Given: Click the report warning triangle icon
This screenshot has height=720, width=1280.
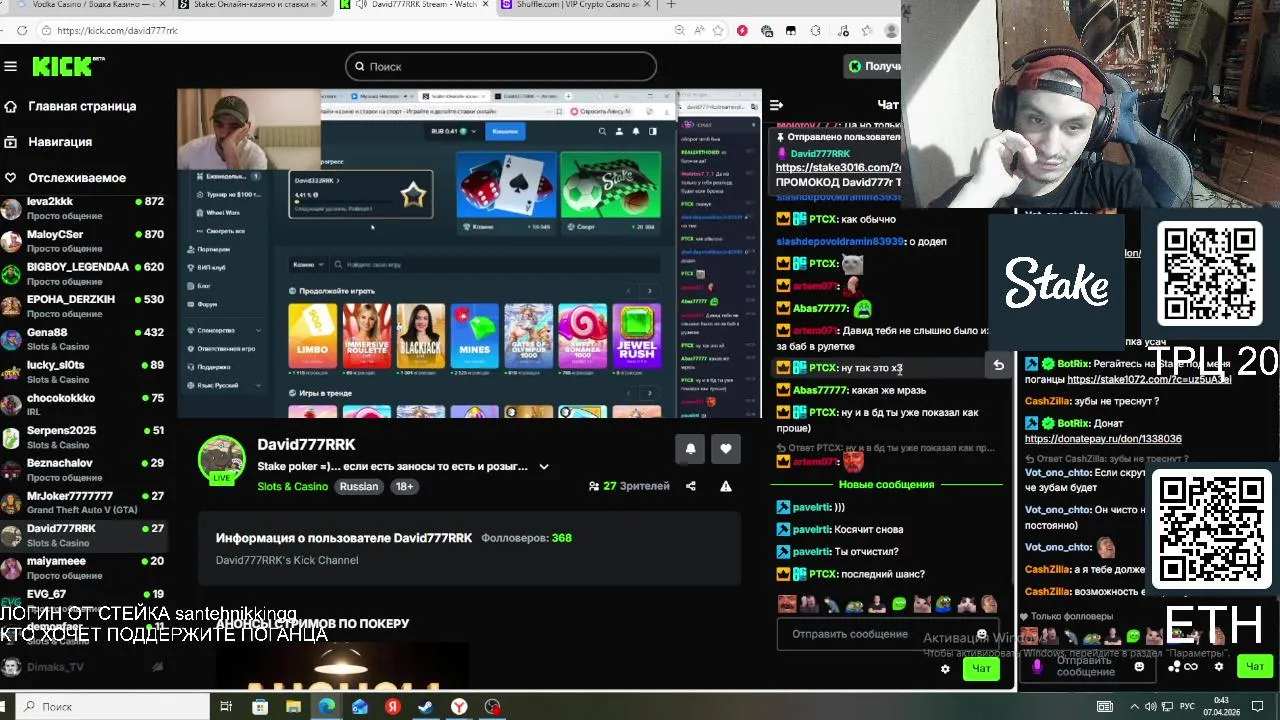Looking at the screenshot, I should (726, 486).
